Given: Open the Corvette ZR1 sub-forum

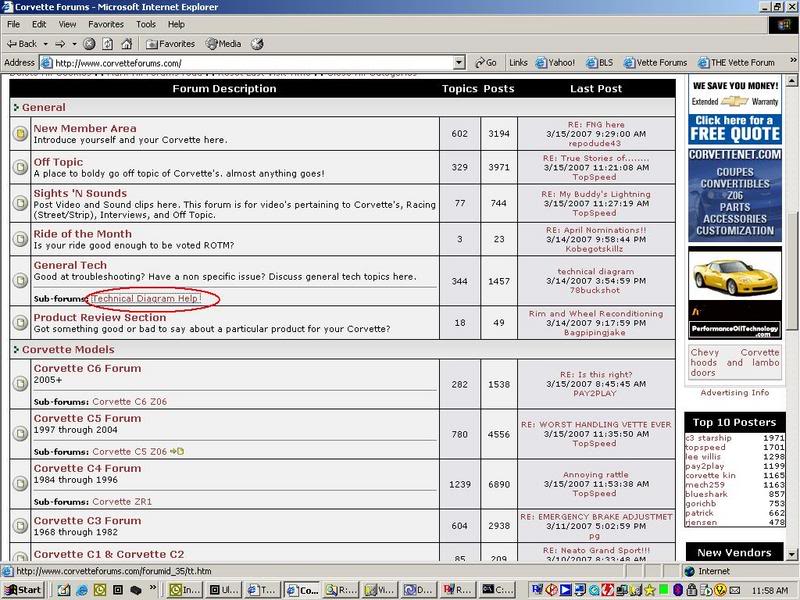Looking at the screenshot, I should click(122, 502).
